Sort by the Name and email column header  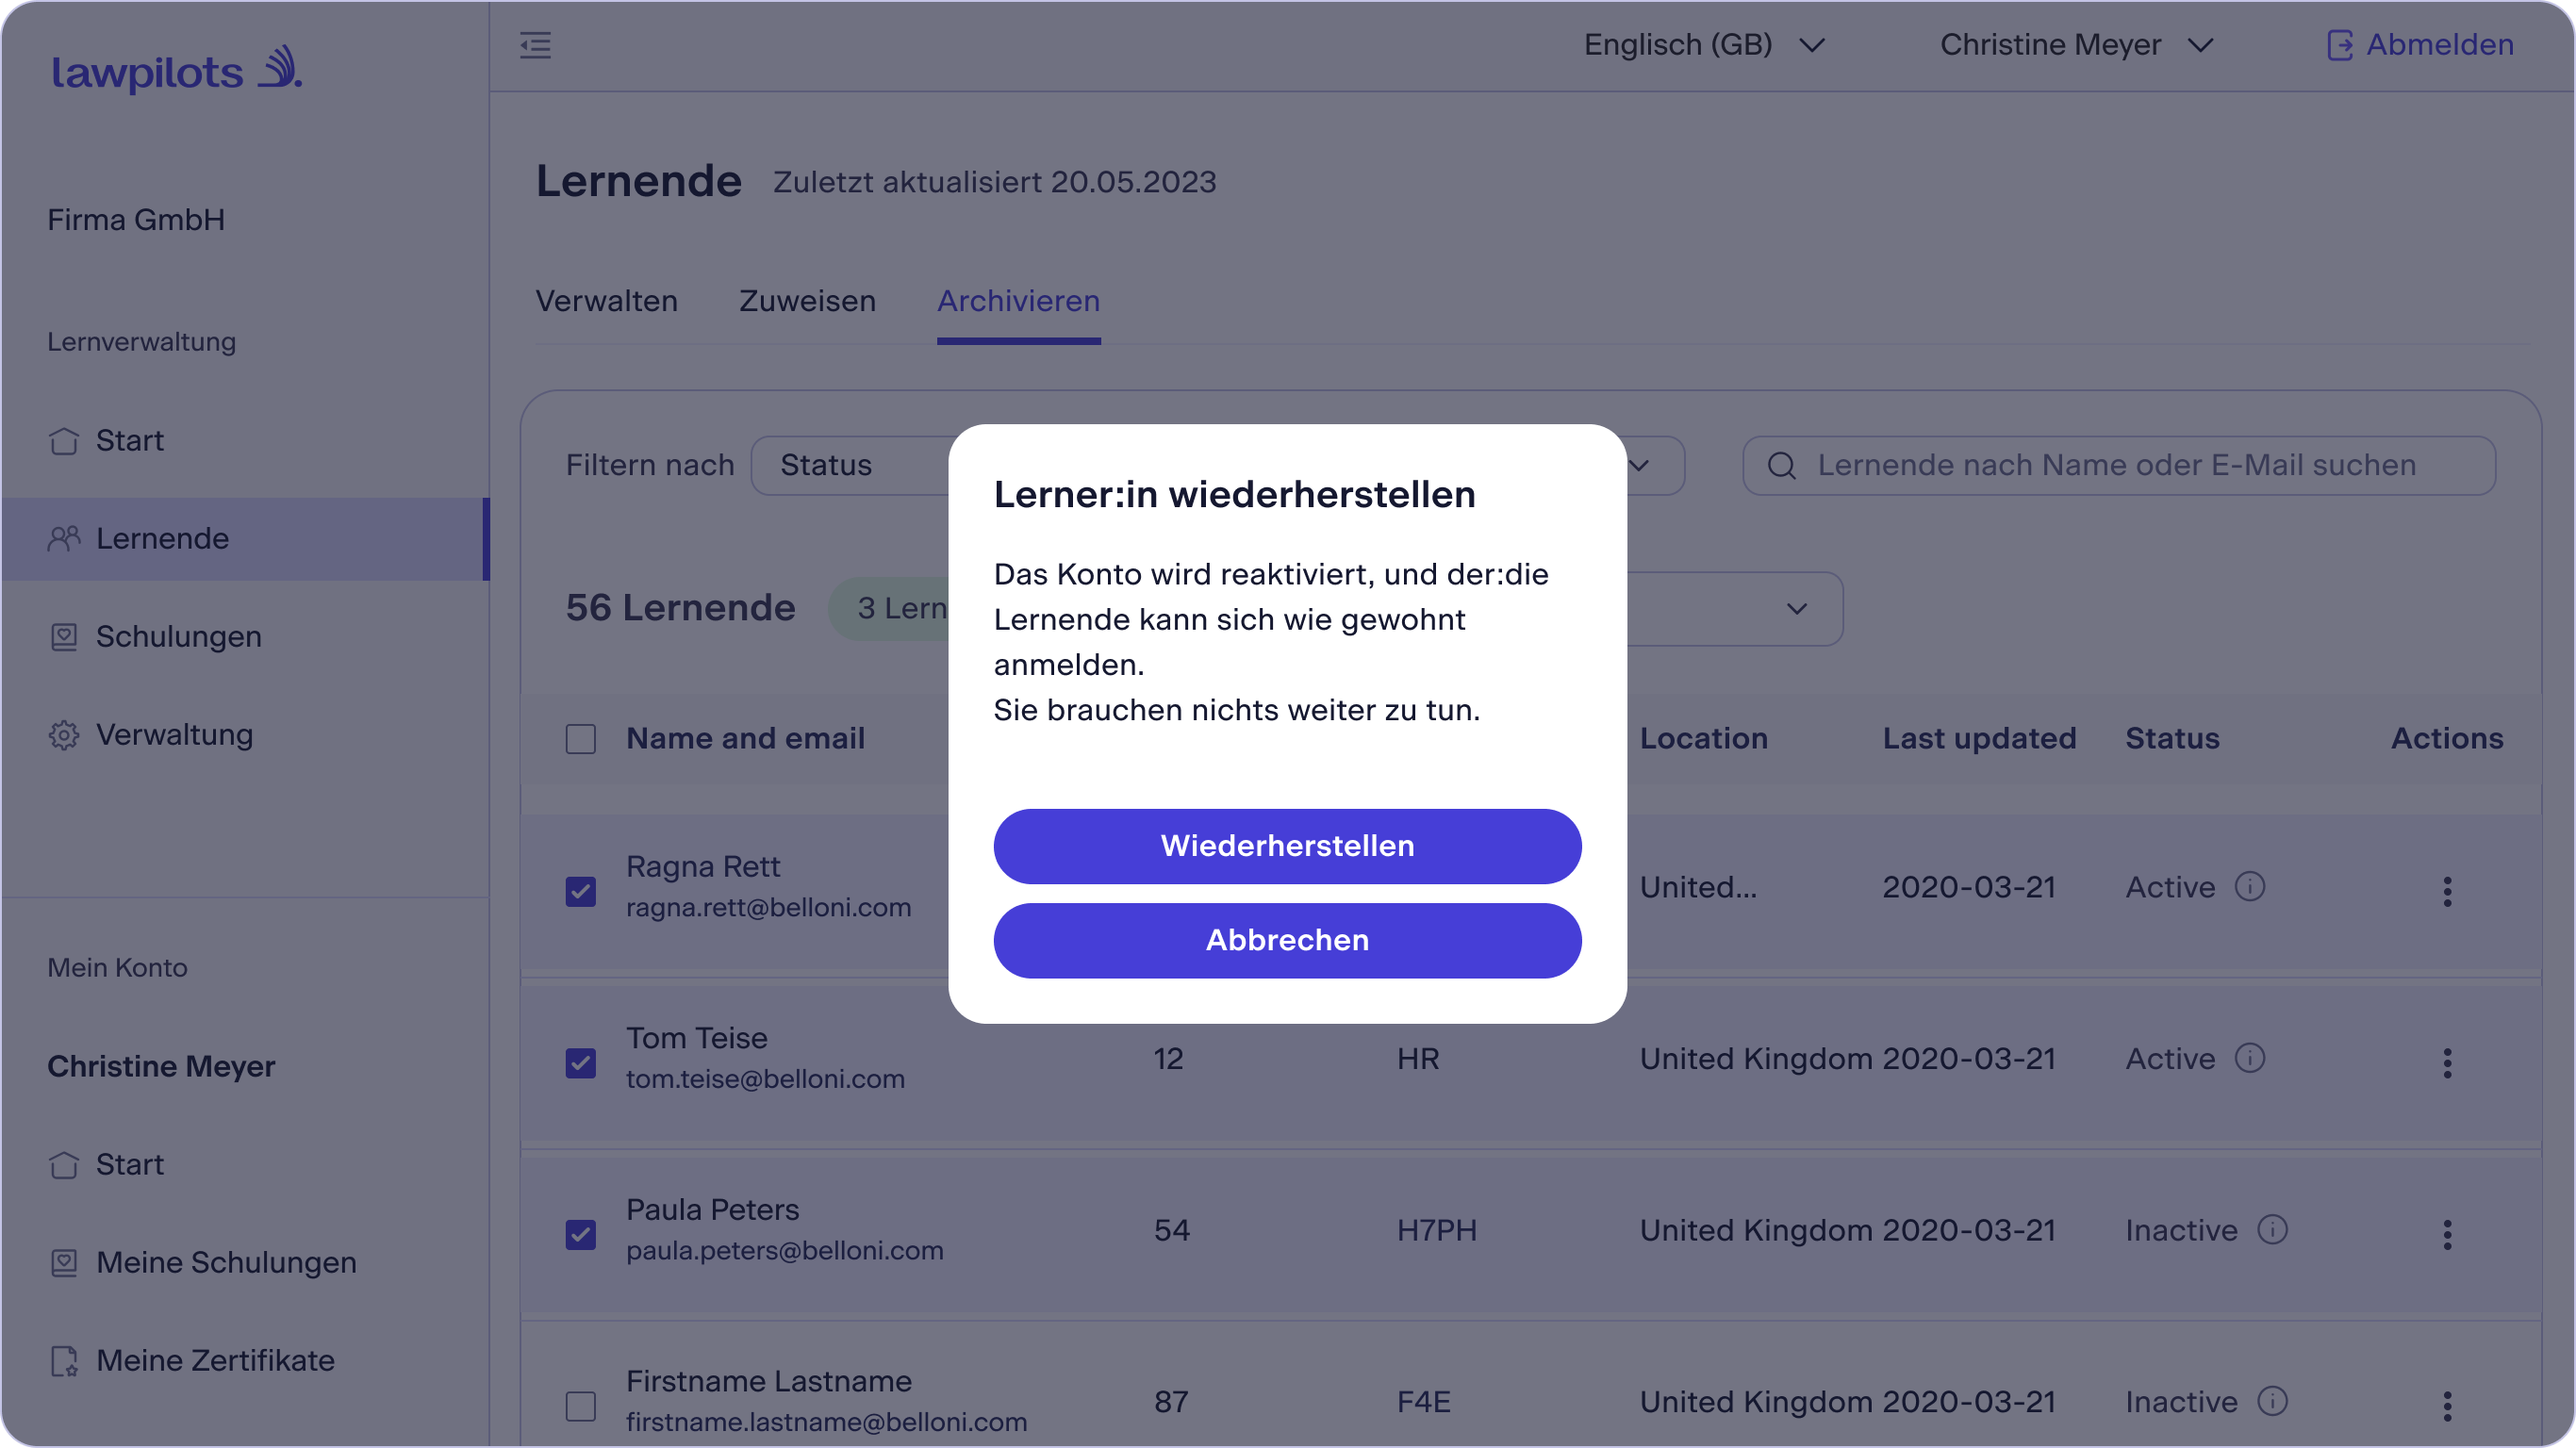tap(745, 739)
